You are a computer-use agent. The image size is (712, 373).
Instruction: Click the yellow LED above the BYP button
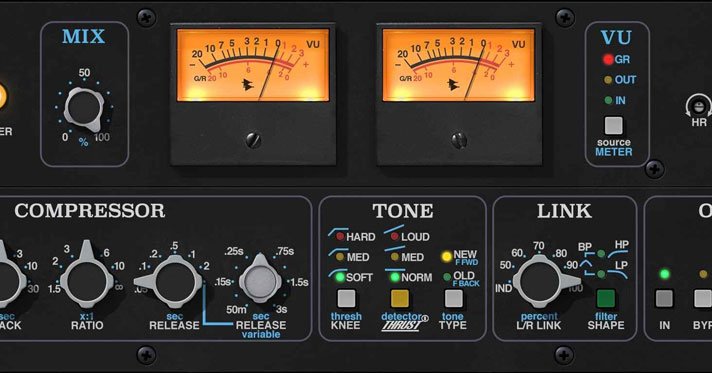point(703,274)
